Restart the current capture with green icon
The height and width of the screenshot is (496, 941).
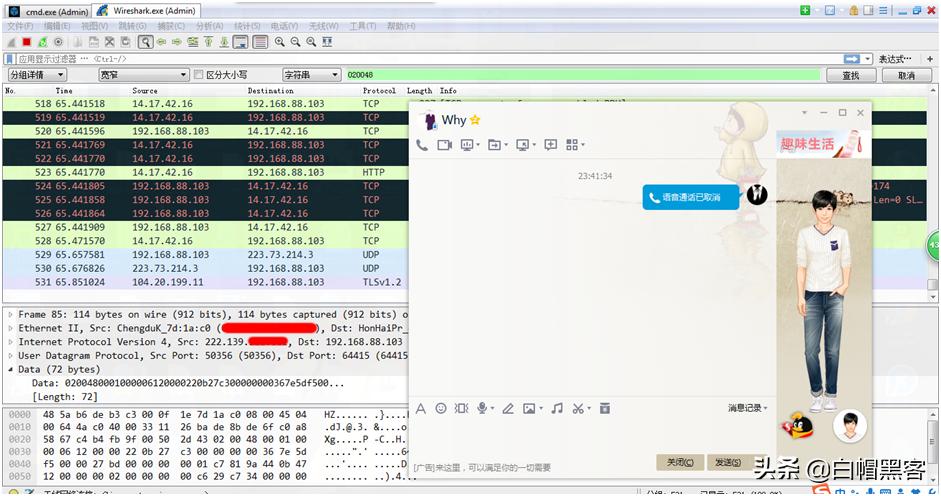click(x=43, y=42)
